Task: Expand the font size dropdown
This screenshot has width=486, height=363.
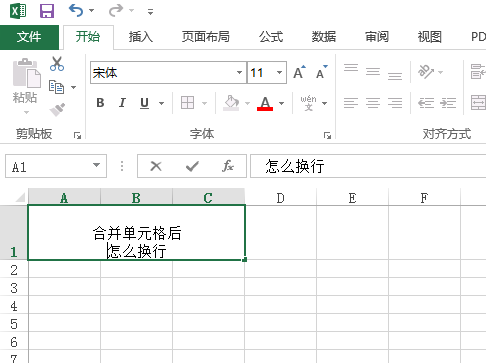Action: click(x=279, y=72)
